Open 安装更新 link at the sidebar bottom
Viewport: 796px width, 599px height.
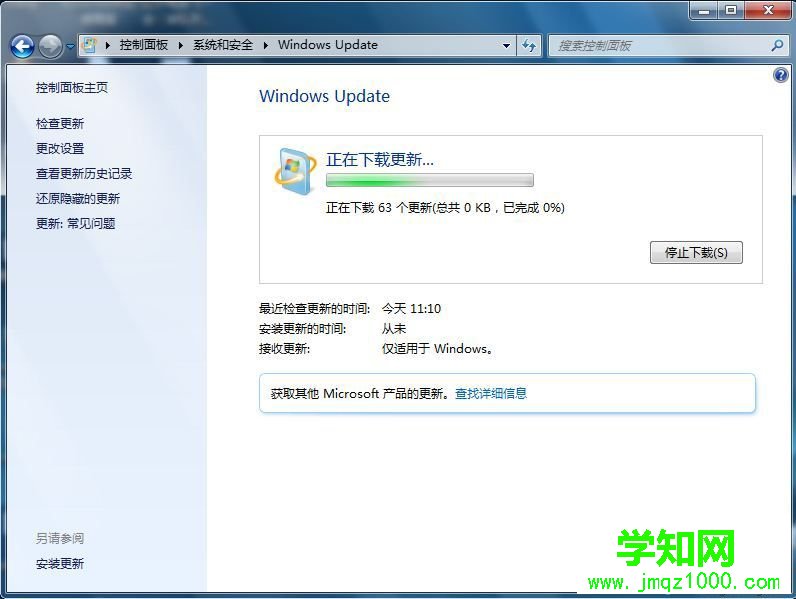point(60,563)
